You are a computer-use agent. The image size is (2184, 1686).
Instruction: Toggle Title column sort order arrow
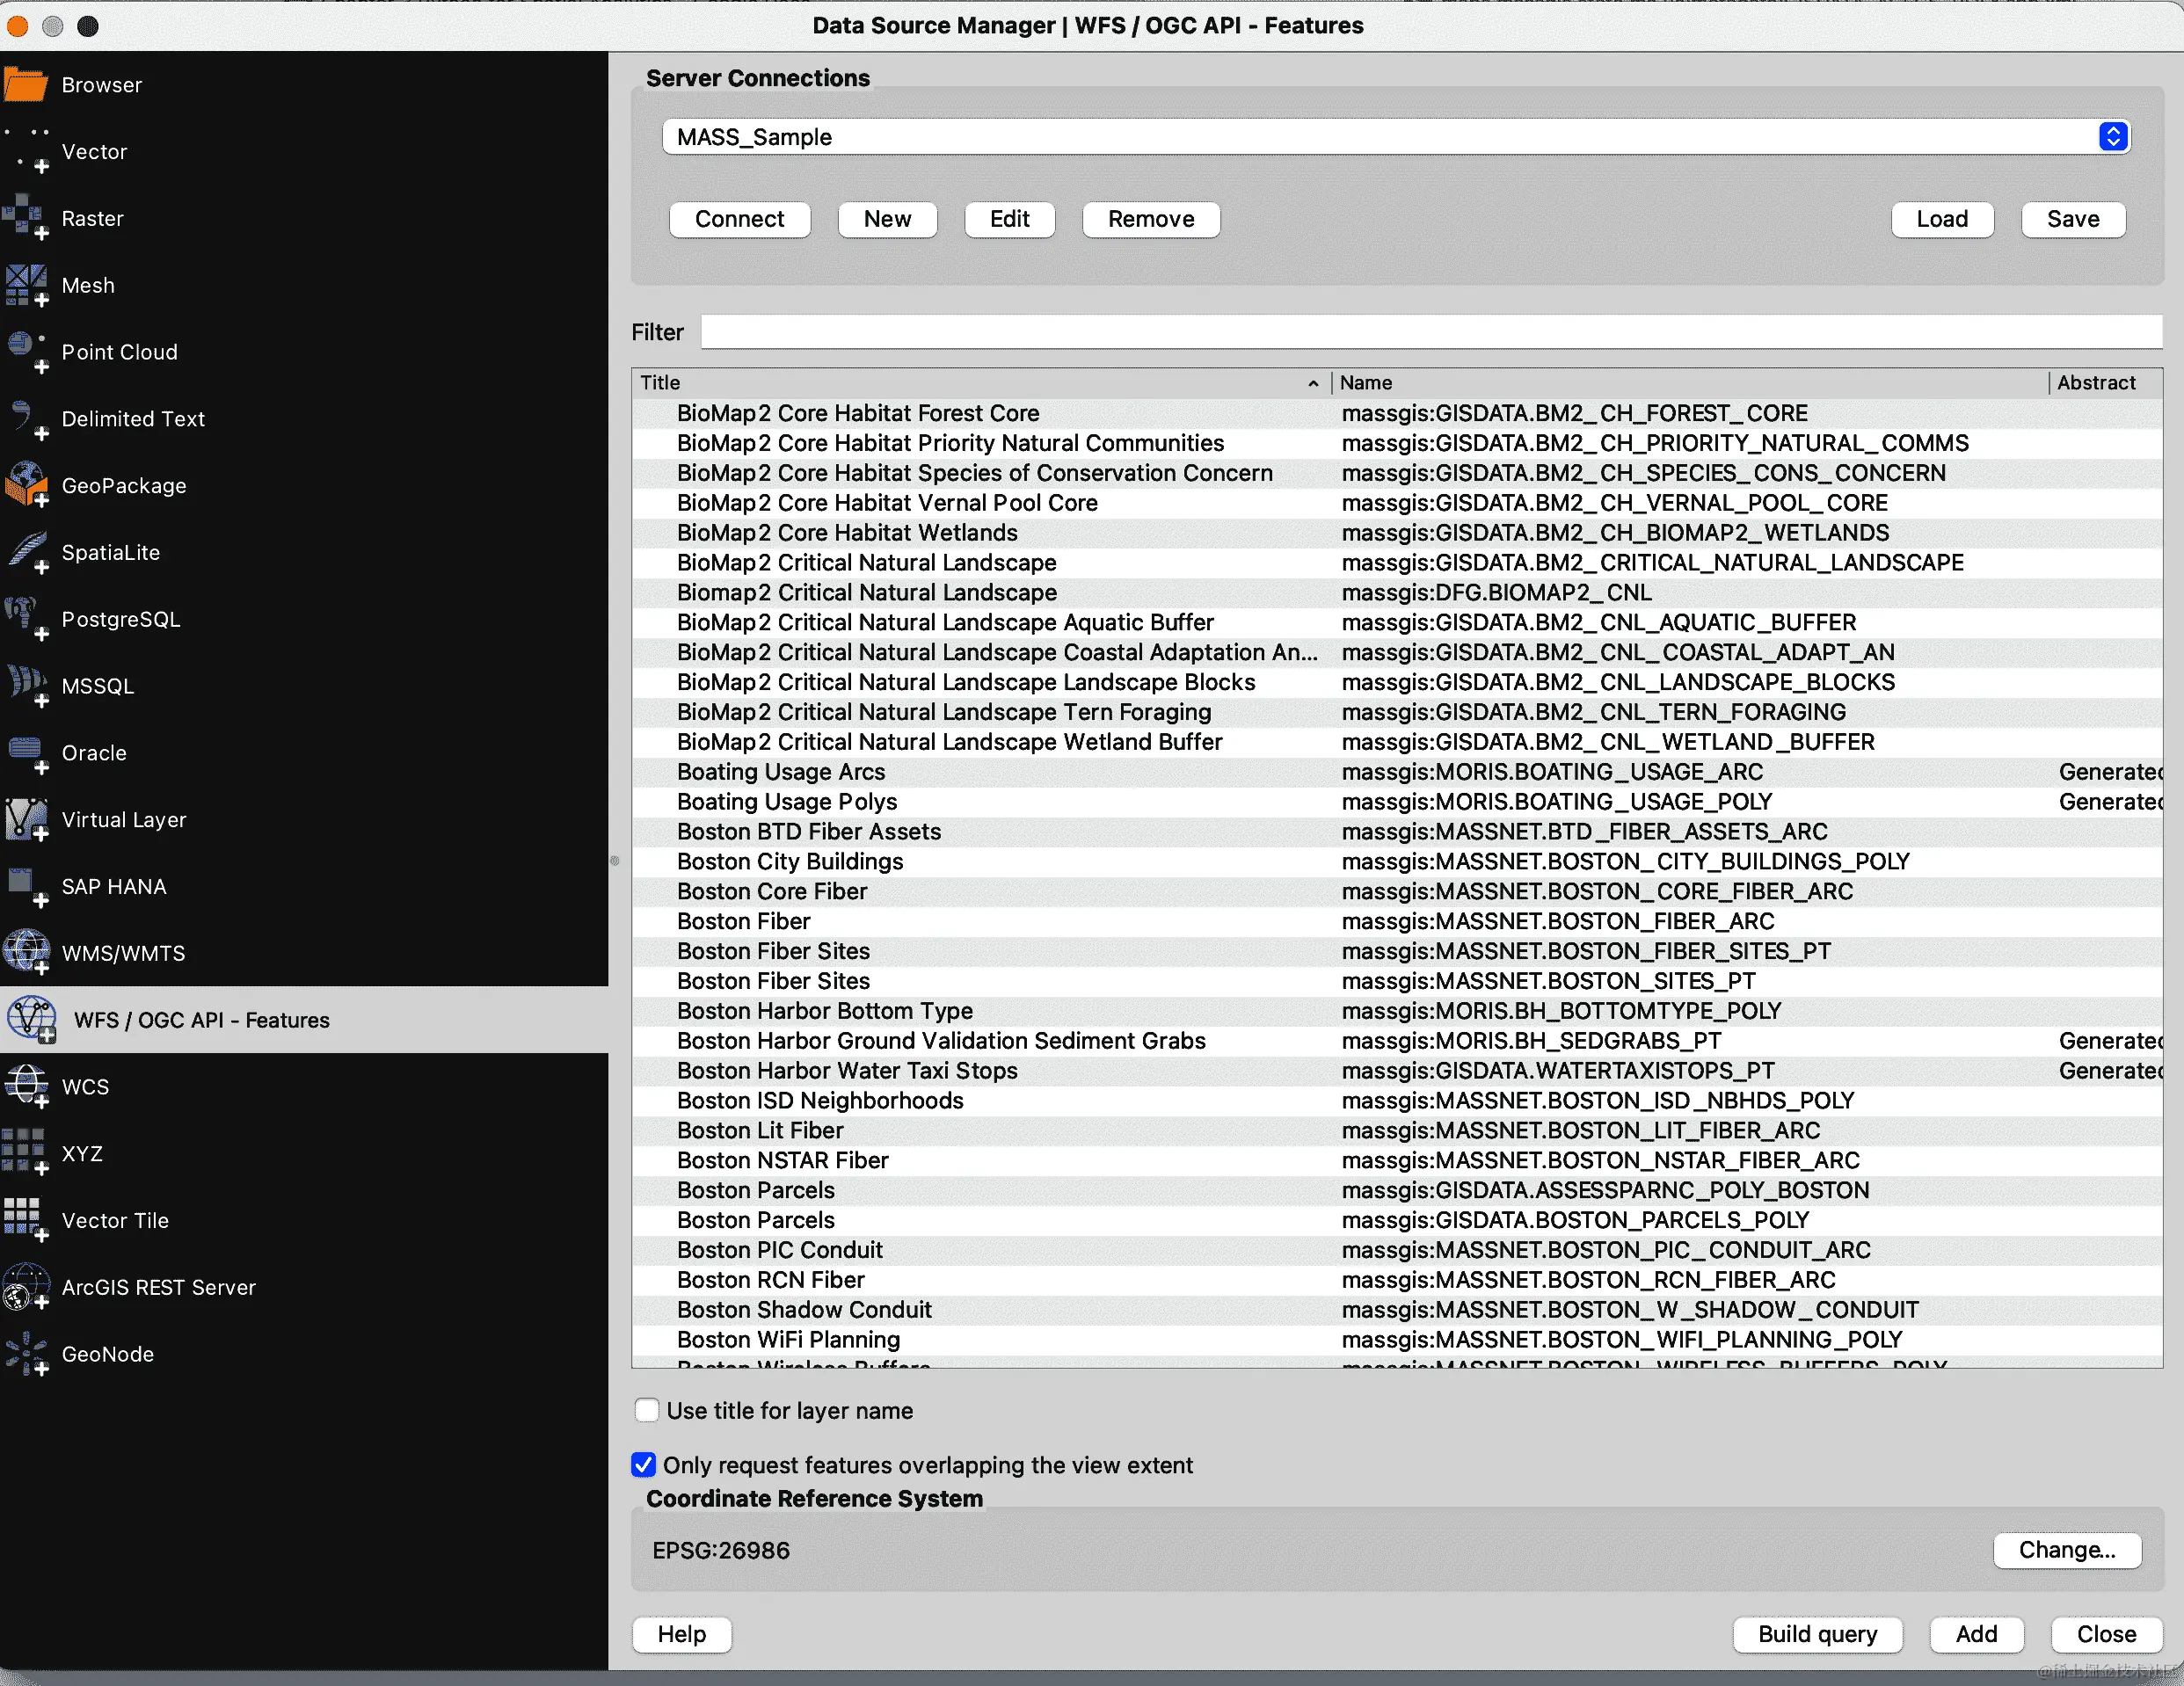pyautogui.click(x=1313, y=383)
